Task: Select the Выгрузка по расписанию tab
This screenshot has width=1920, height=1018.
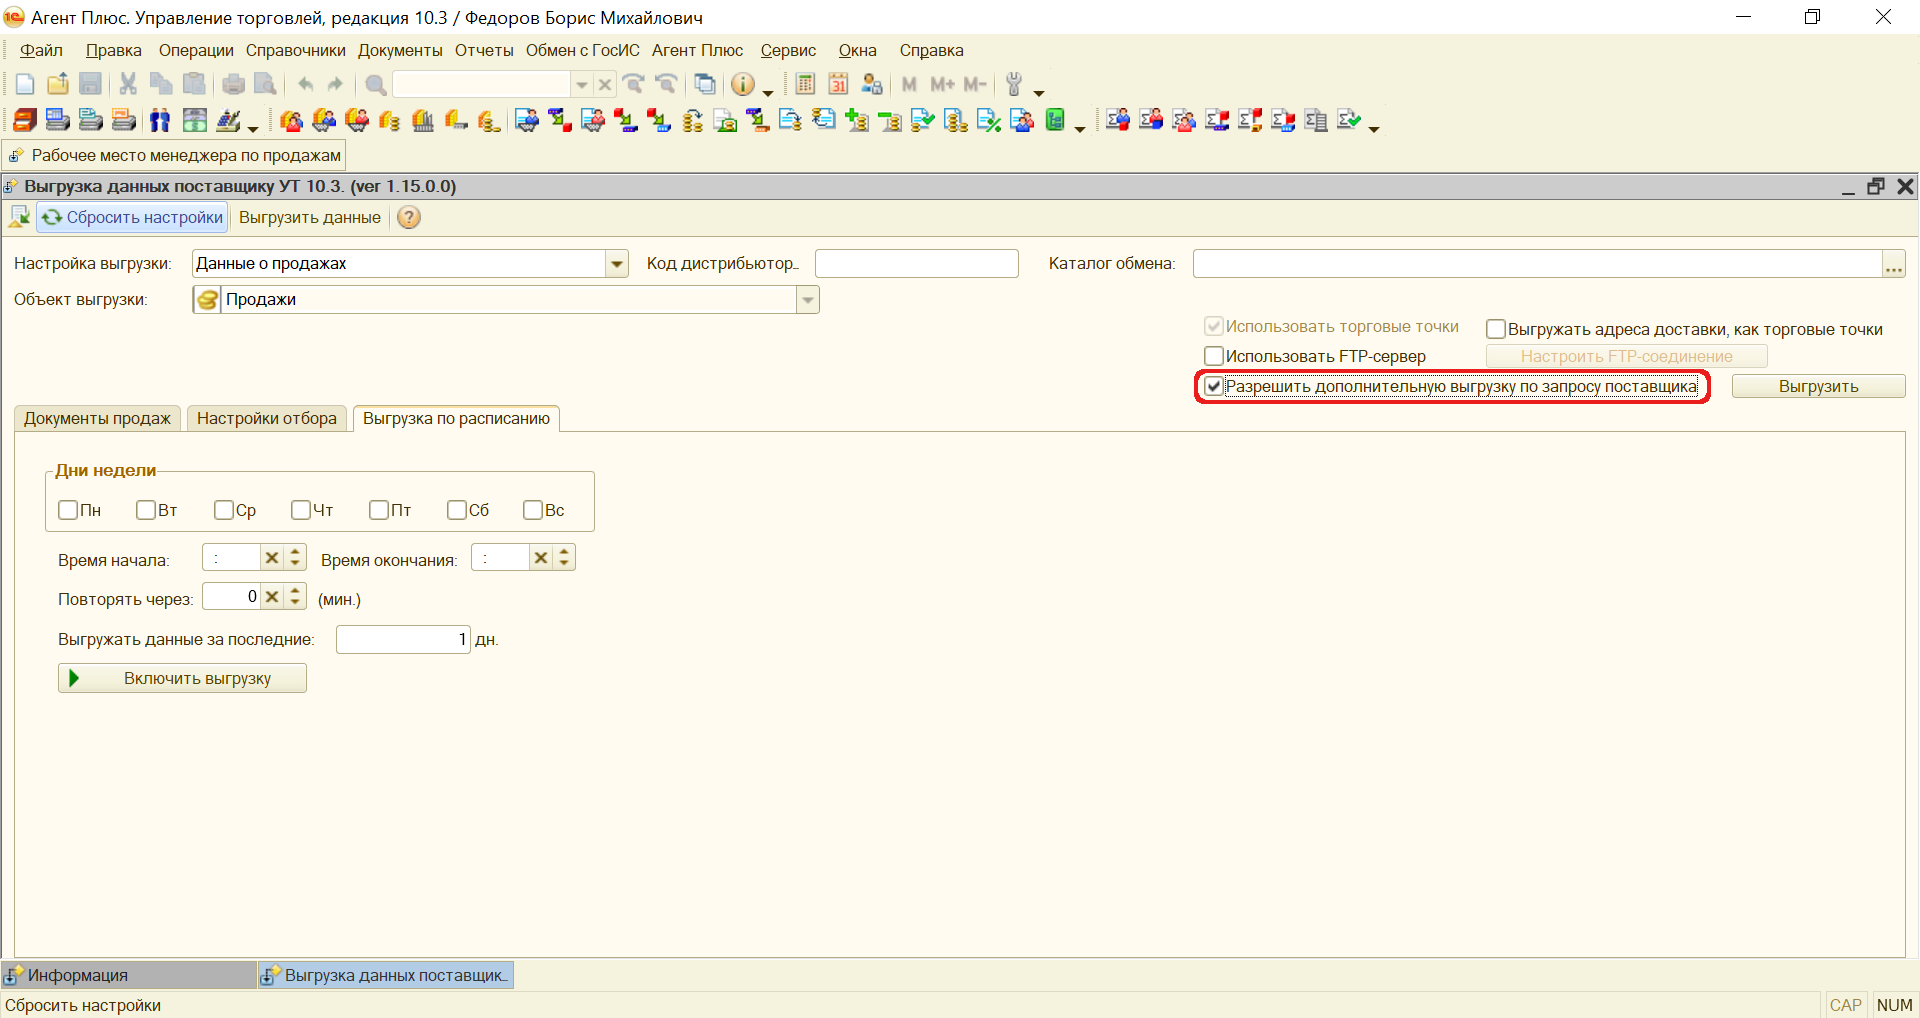Action: 456,418
